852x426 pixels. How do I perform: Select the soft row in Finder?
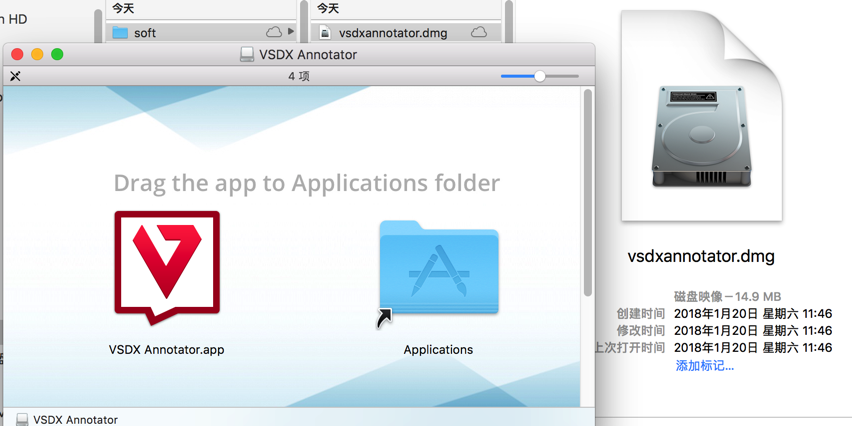pos(201,33)
